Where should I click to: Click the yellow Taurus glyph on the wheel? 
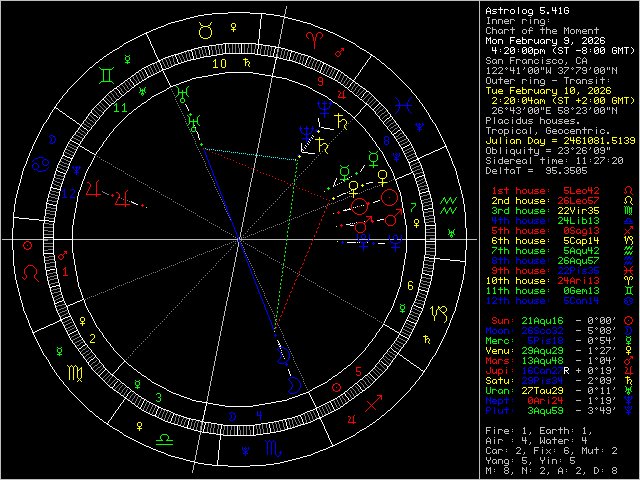(x=206, y=32)
